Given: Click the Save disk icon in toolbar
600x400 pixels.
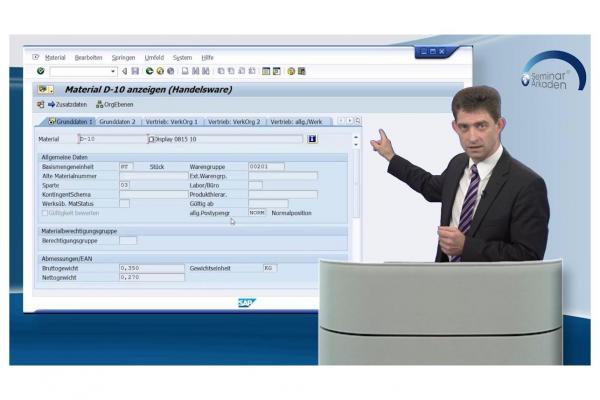Looking at the screenshot, I should [x=135, y=71].
